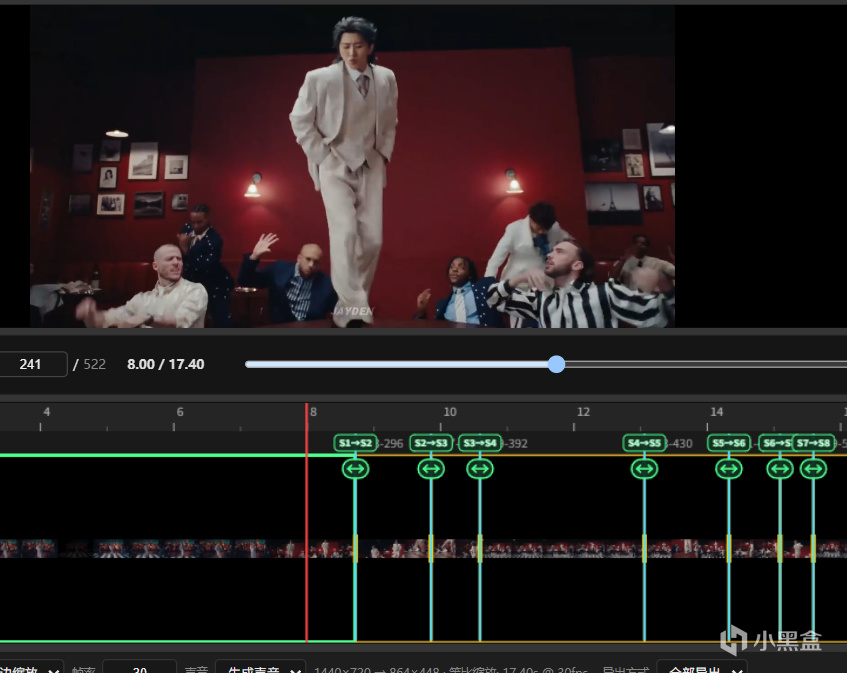Click the S3→S4 transition label
The height and width of the screenshot is (673, 847).
point(480,443)
